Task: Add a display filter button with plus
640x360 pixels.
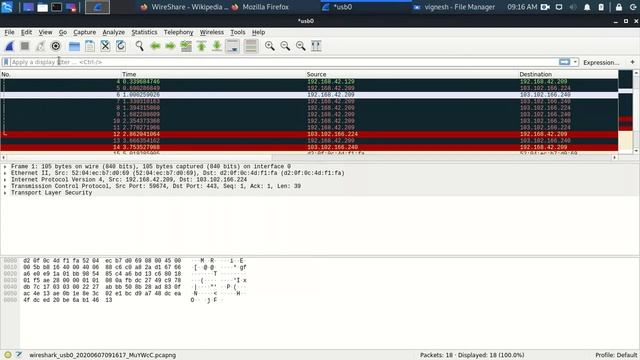Action: (x=632, y=62)
